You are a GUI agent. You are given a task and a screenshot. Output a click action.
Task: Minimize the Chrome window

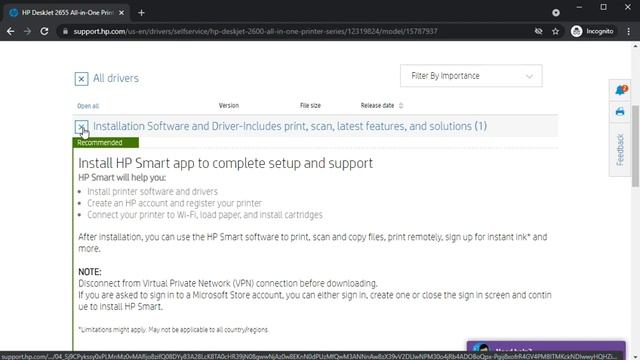(579, 7)
